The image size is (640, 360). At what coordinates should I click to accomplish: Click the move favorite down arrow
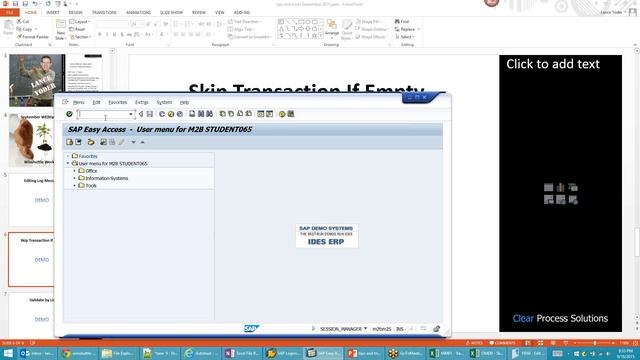click(x=133, y=142)
